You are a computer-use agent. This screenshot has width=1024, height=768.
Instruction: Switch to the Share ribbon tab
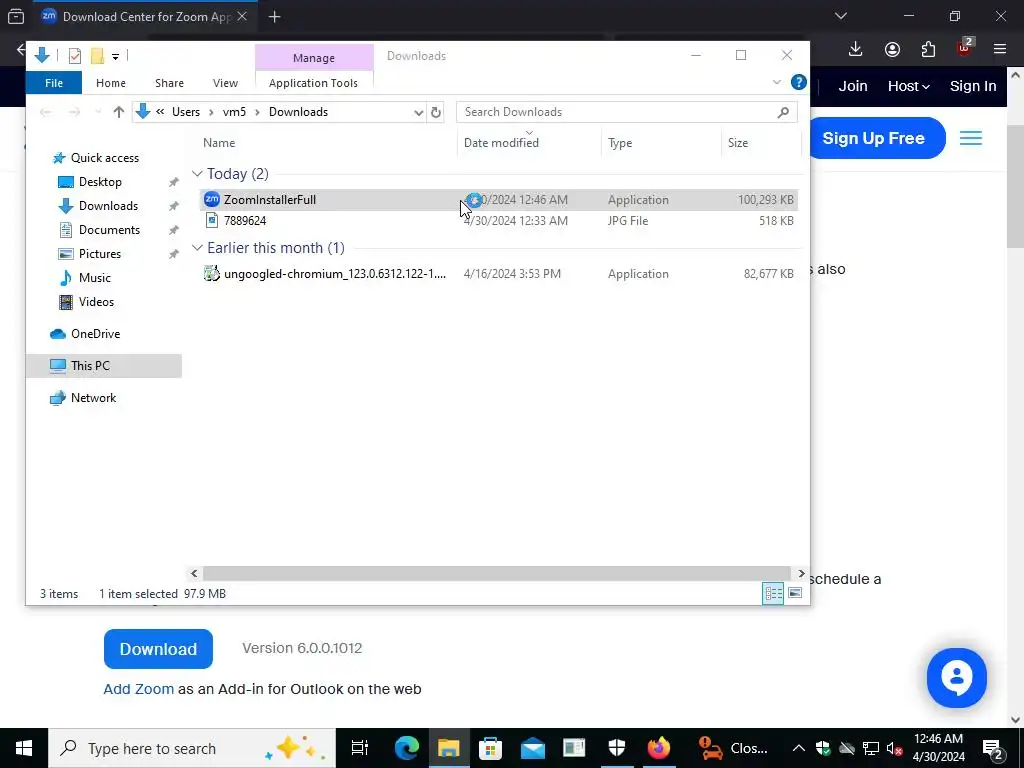coord(169,83)
